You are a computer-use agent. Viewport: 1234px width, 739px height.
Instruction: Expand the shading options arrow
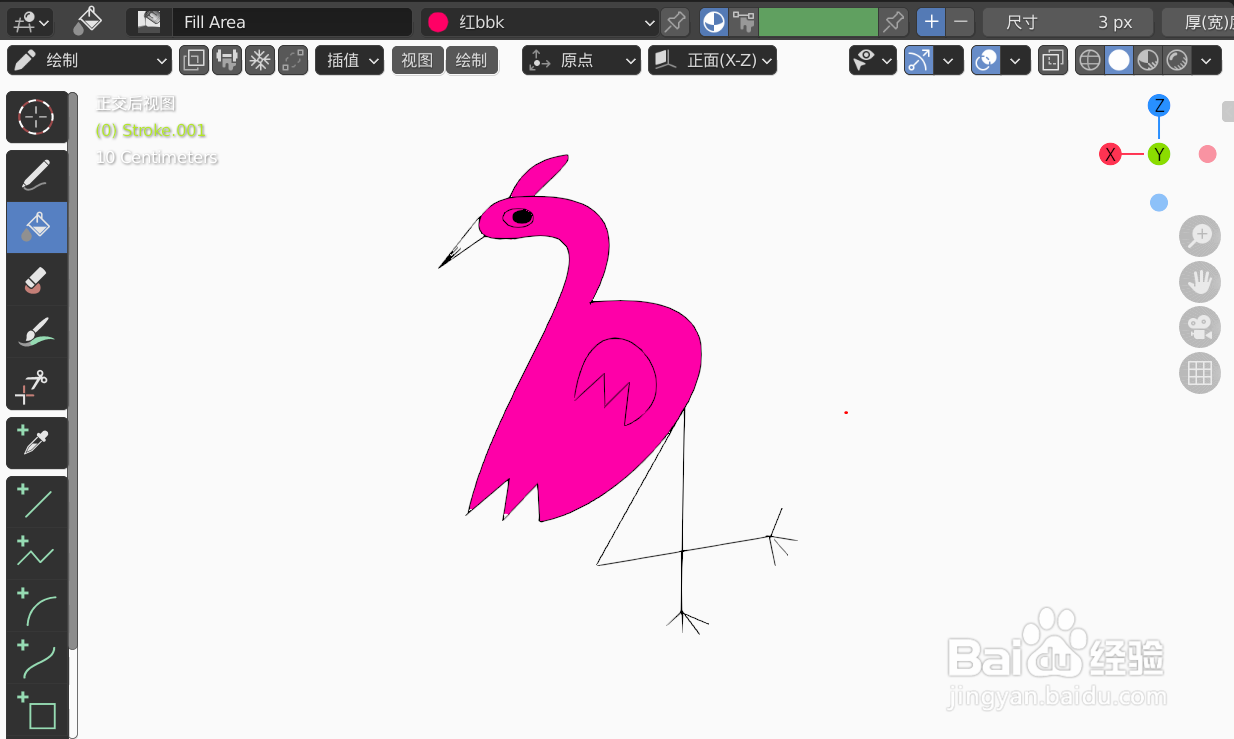(x=1207, y=61)
